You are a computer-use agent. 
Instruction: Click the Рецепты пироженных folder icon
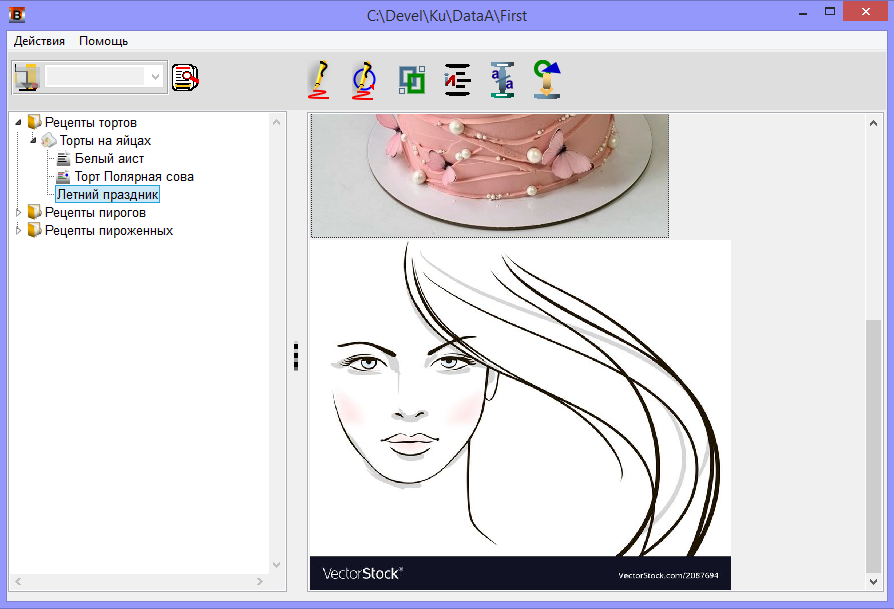click(35, 230)
